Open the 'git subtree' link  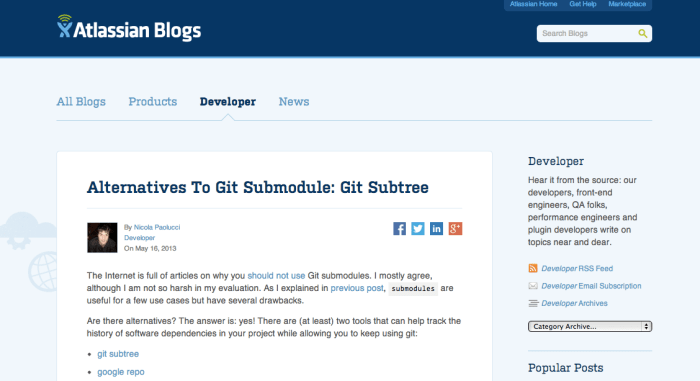coord(118,354)
